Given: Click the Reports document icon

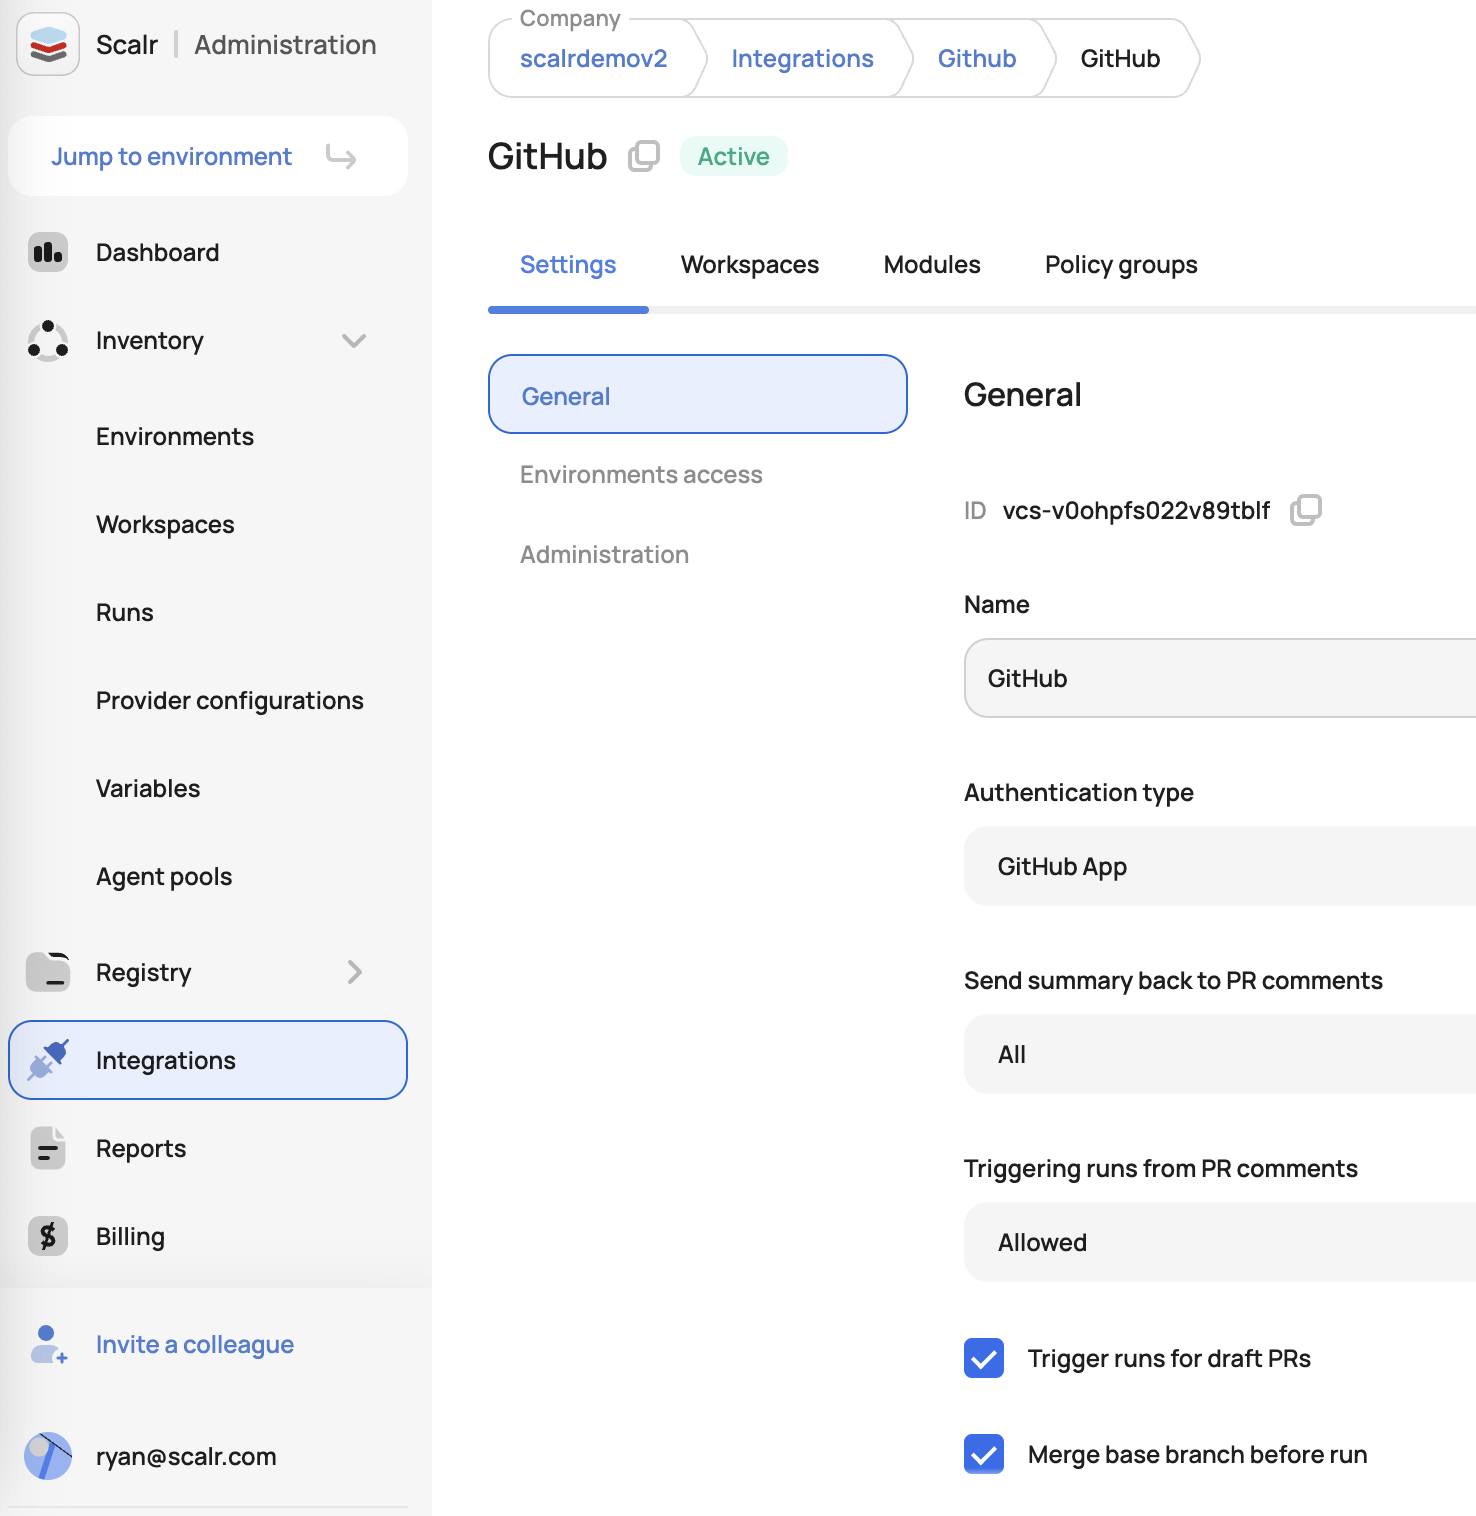Looking at the screenshot, I should pos(48,1148).
